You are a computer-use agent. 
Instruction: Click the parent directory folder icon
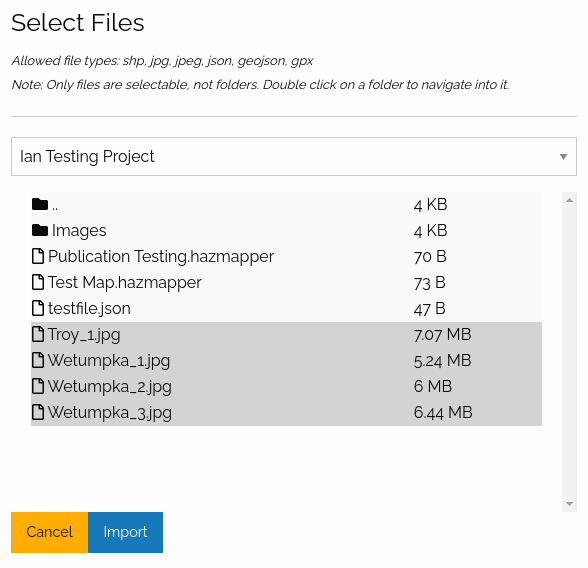pyautogui.click(x=40, y=205)
